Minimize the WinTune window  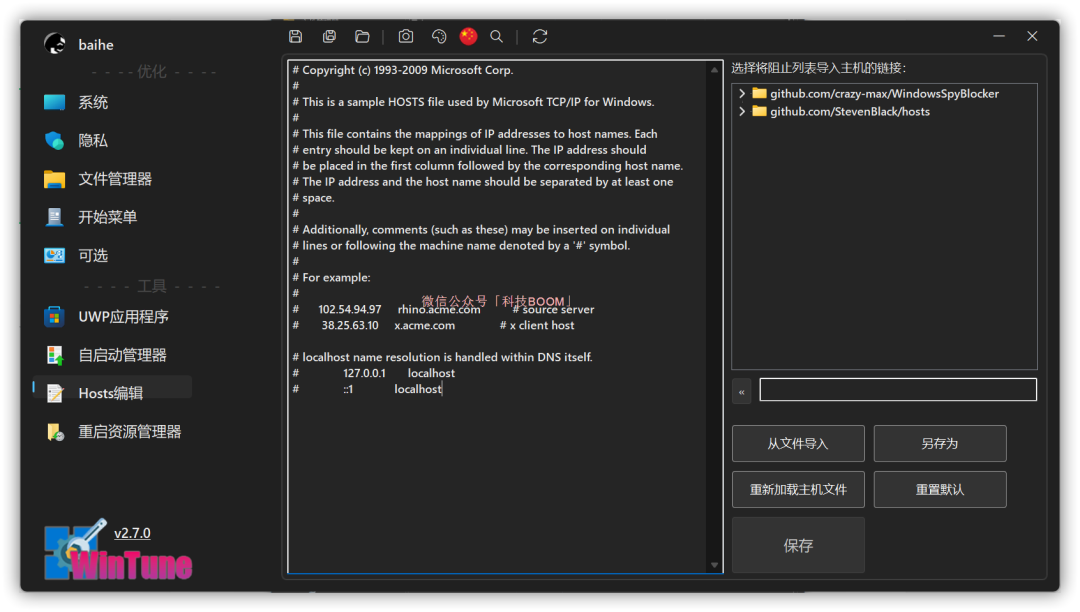point(999,36)
